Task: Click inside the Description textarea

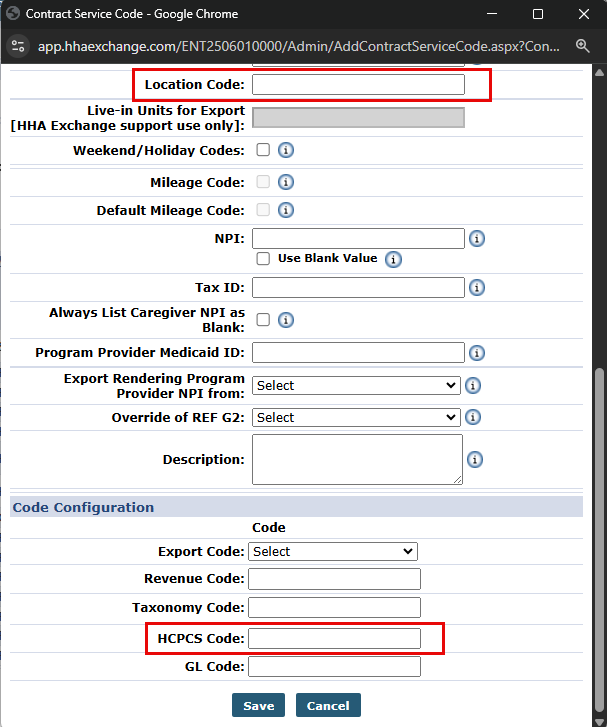Action: 358,459
